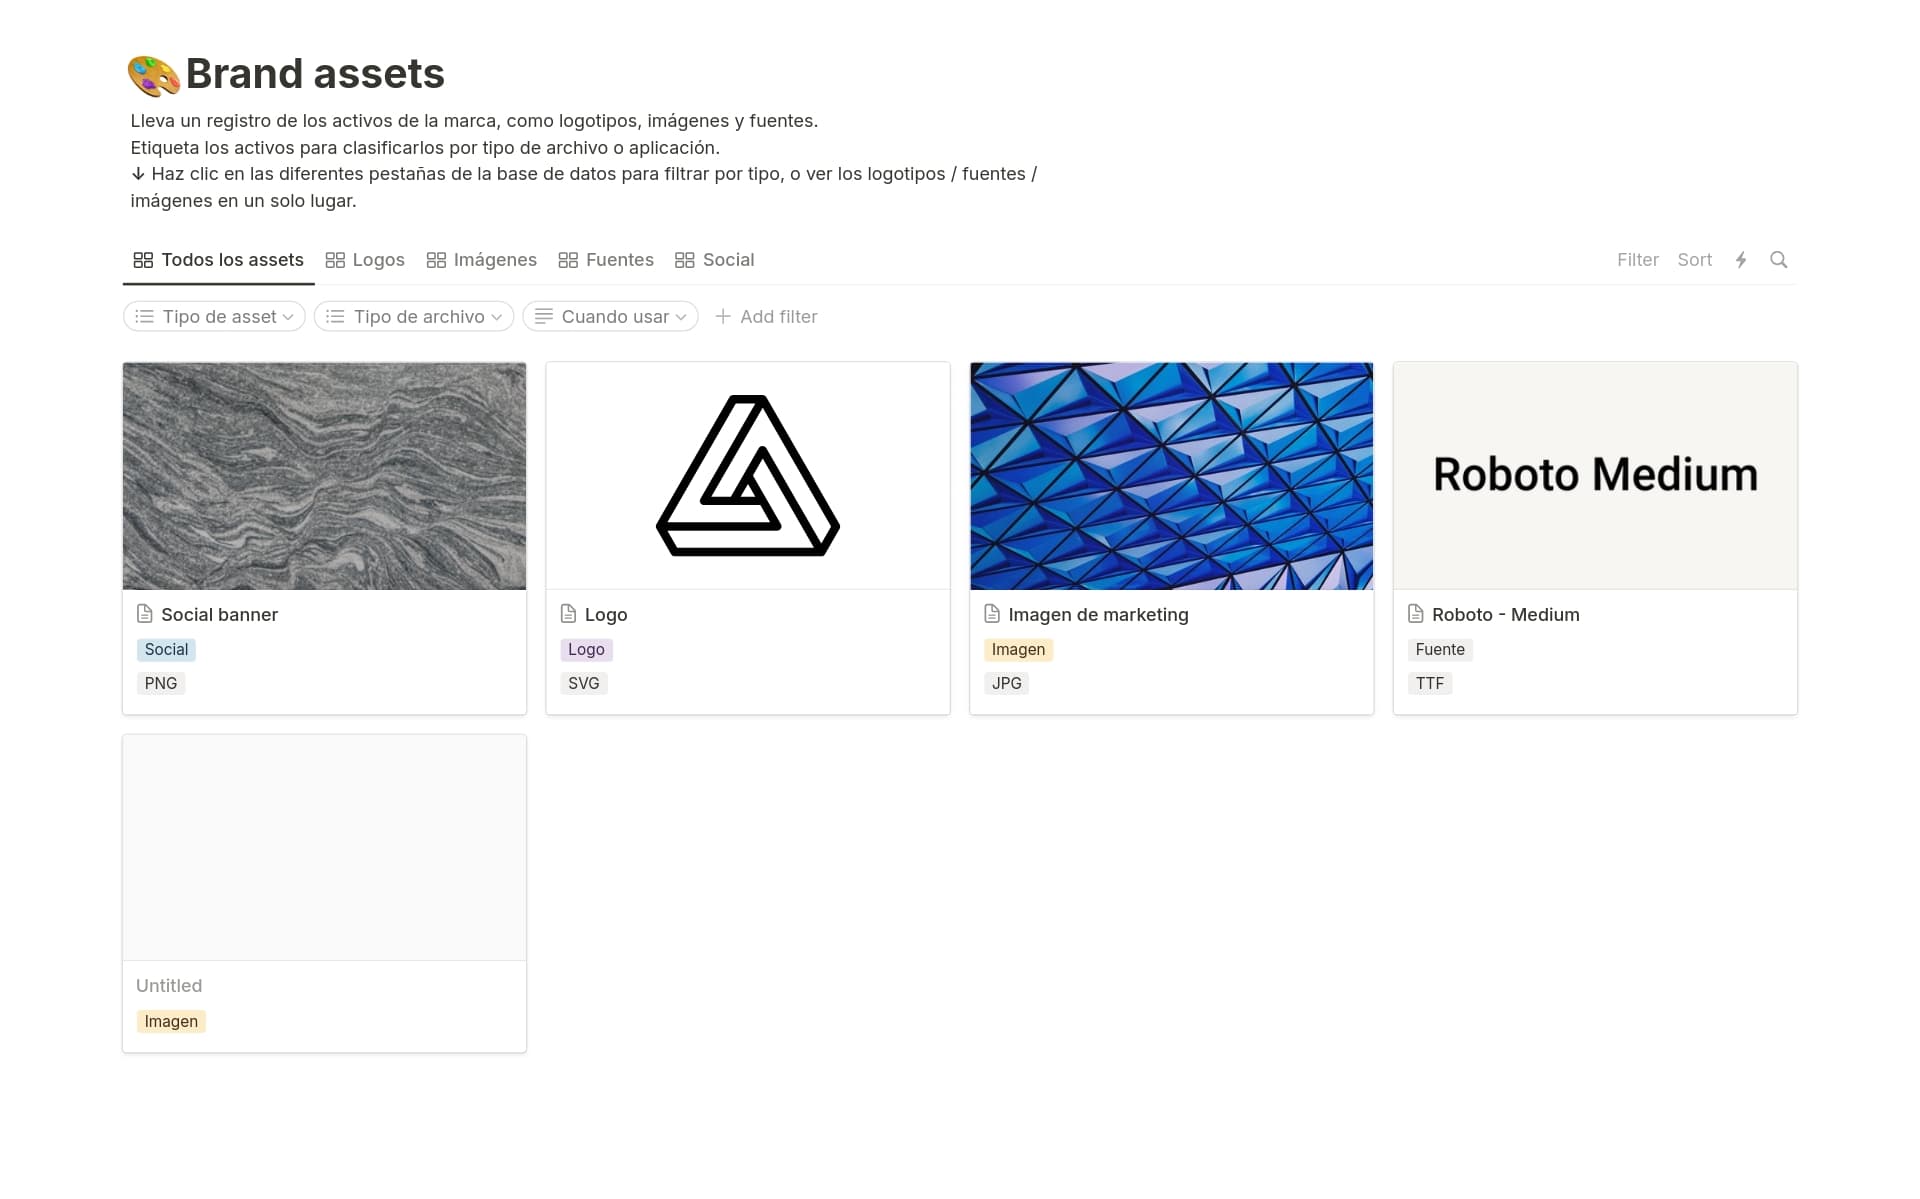
Task: Click the Sort button
Action: point(1694,260)
